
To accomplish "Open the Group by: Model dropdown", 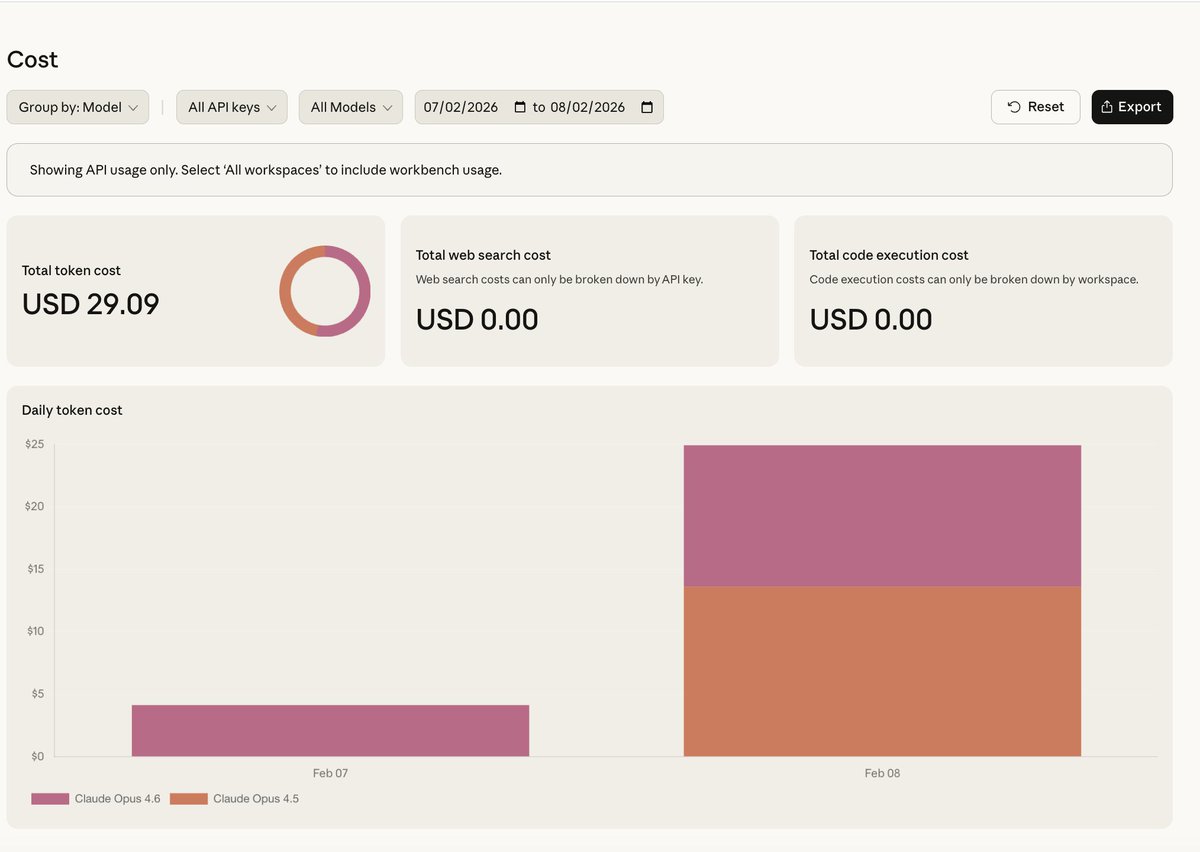I will click(x=78, y=107).
